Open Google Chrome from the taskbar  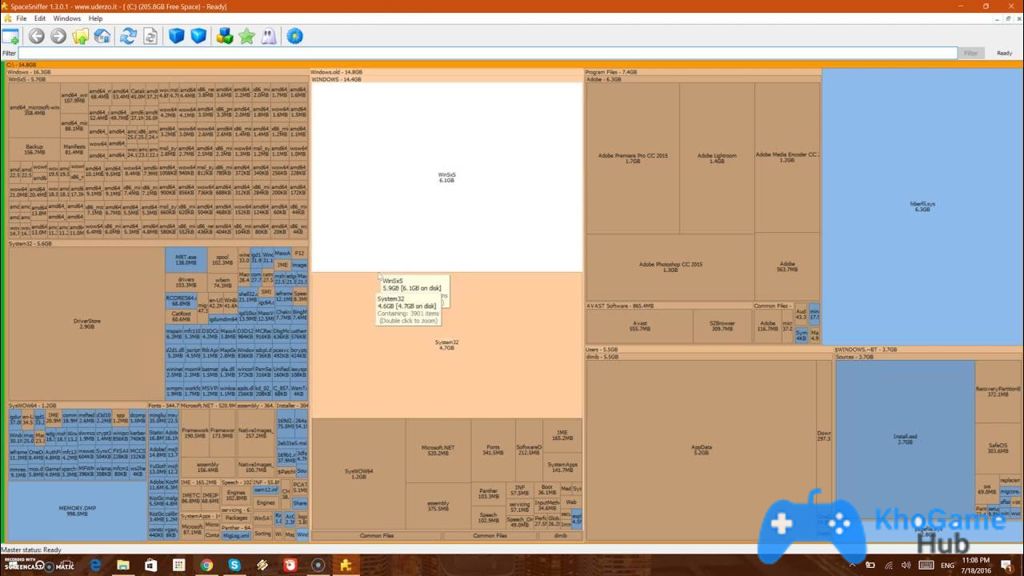[206, 565]
